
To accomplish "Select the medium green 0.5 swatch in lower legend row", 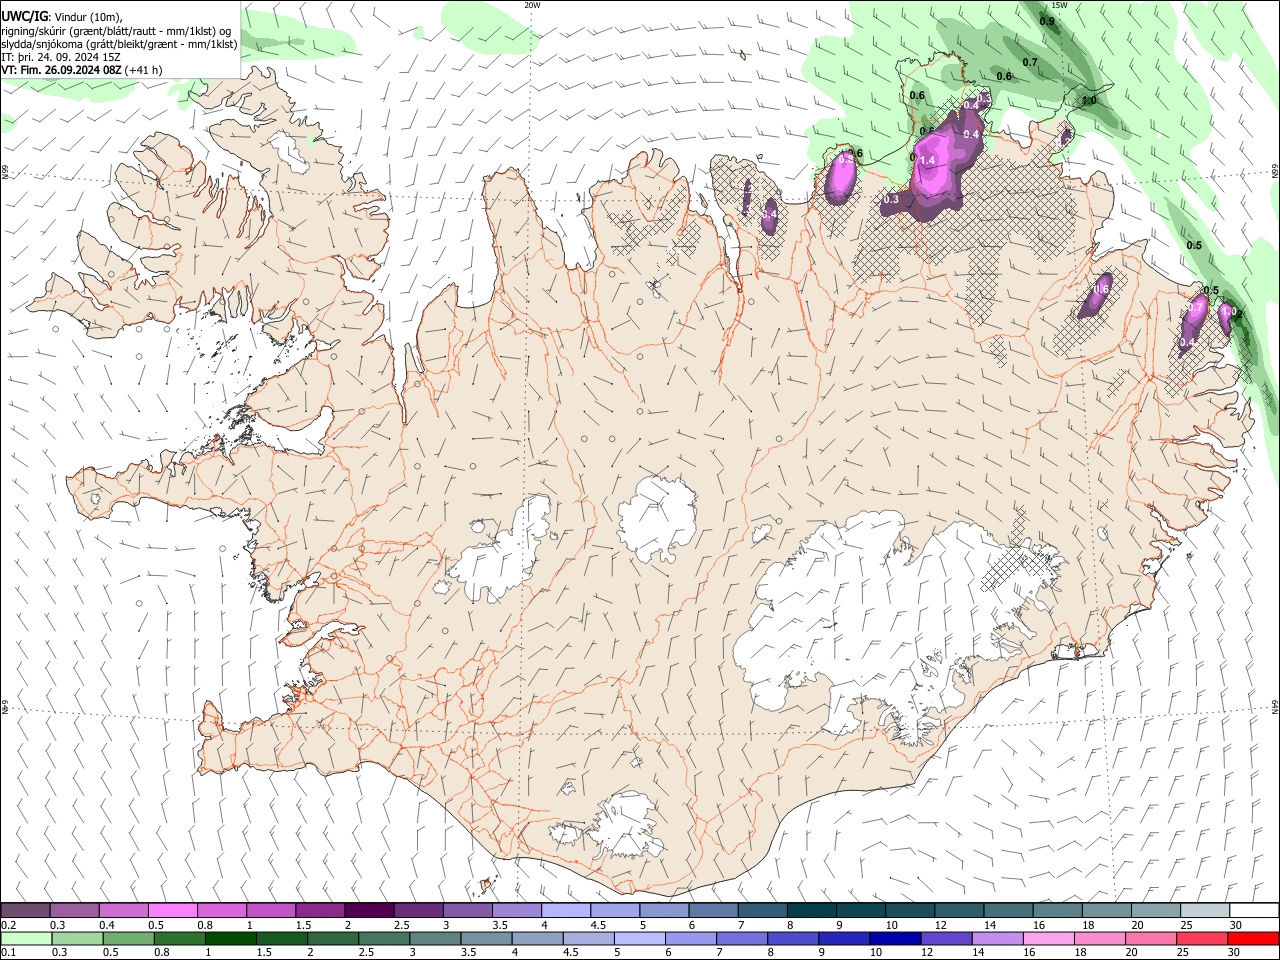I will pyautogui.click(x=127, y=939).
